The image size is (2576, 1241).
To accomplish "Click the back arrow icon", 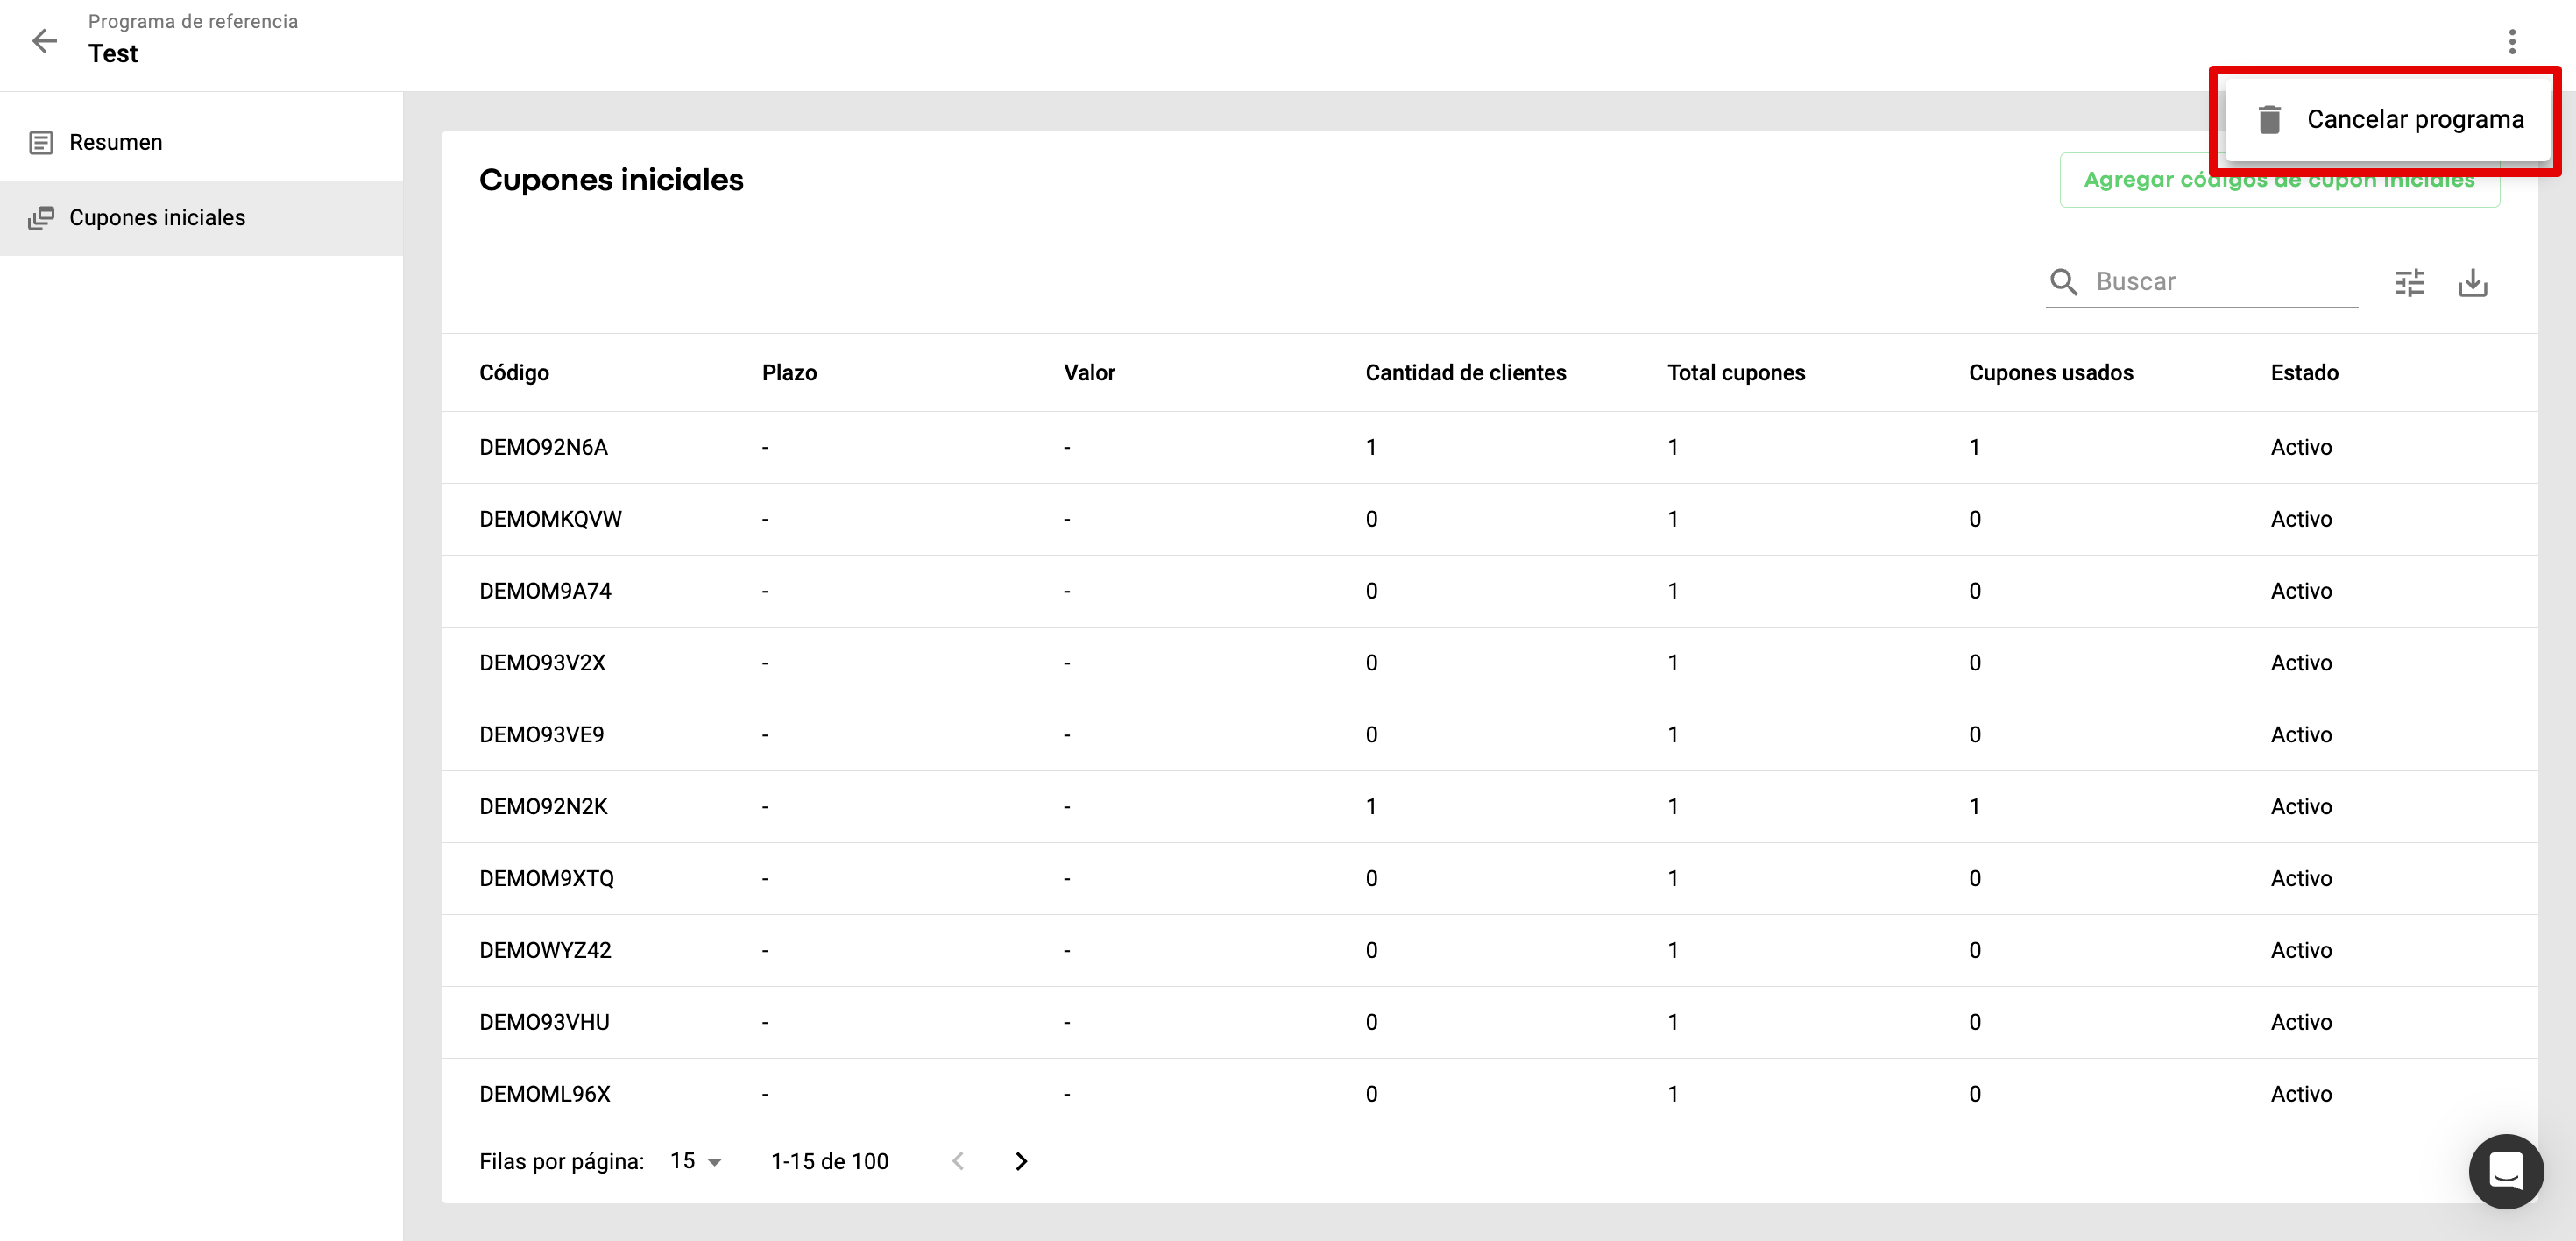I will pyautogui.click(x=44, y=41).
